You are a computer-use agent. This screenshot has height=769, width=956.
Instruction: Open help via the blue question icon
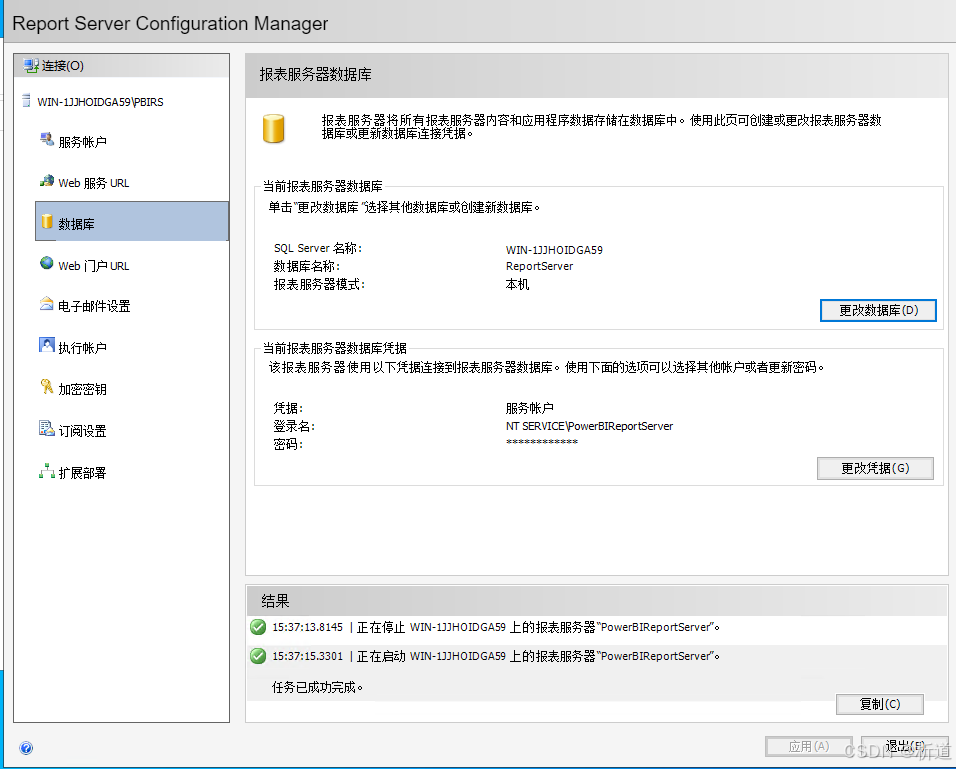click(x=26, y=747)
